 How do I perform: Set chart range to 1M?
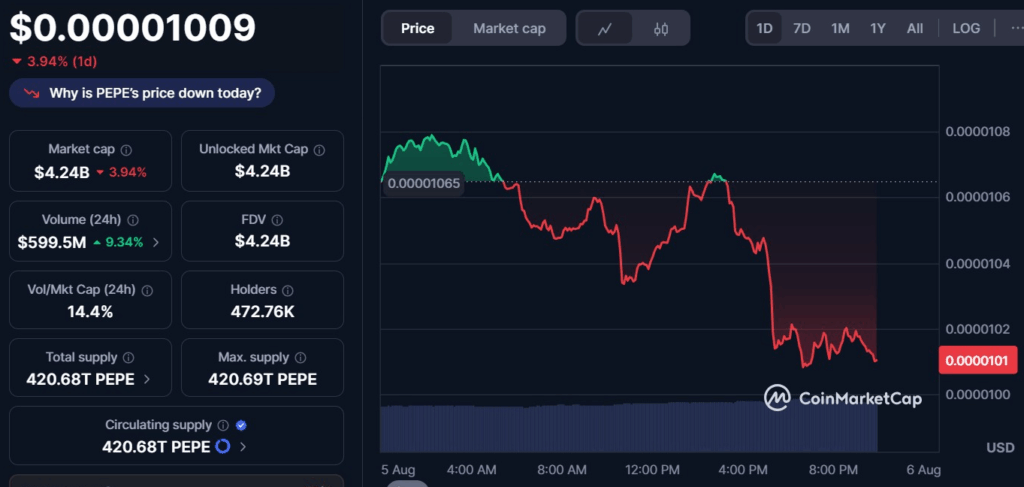click(840, 28)
